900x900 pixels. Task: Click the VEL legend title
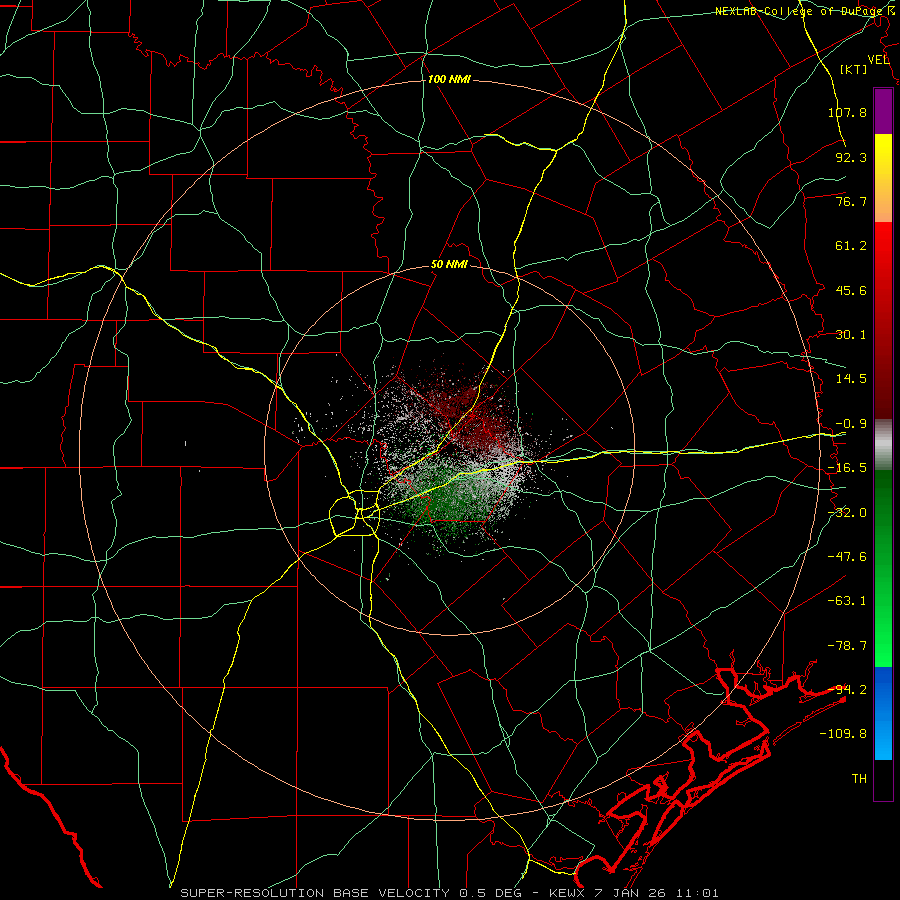coord(879,60)
